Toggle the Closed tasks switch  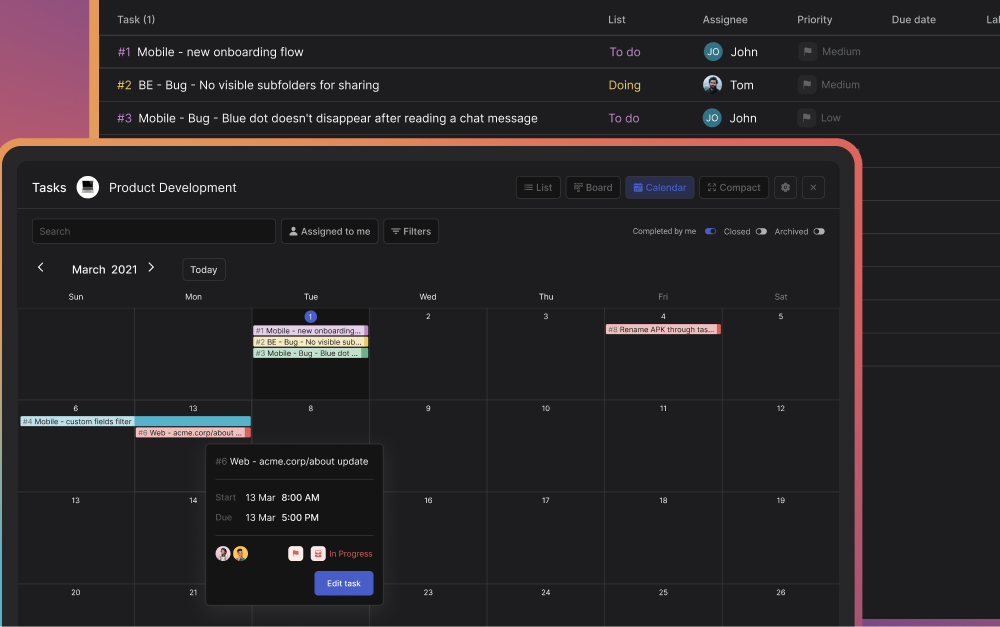[x=761, y=232]
